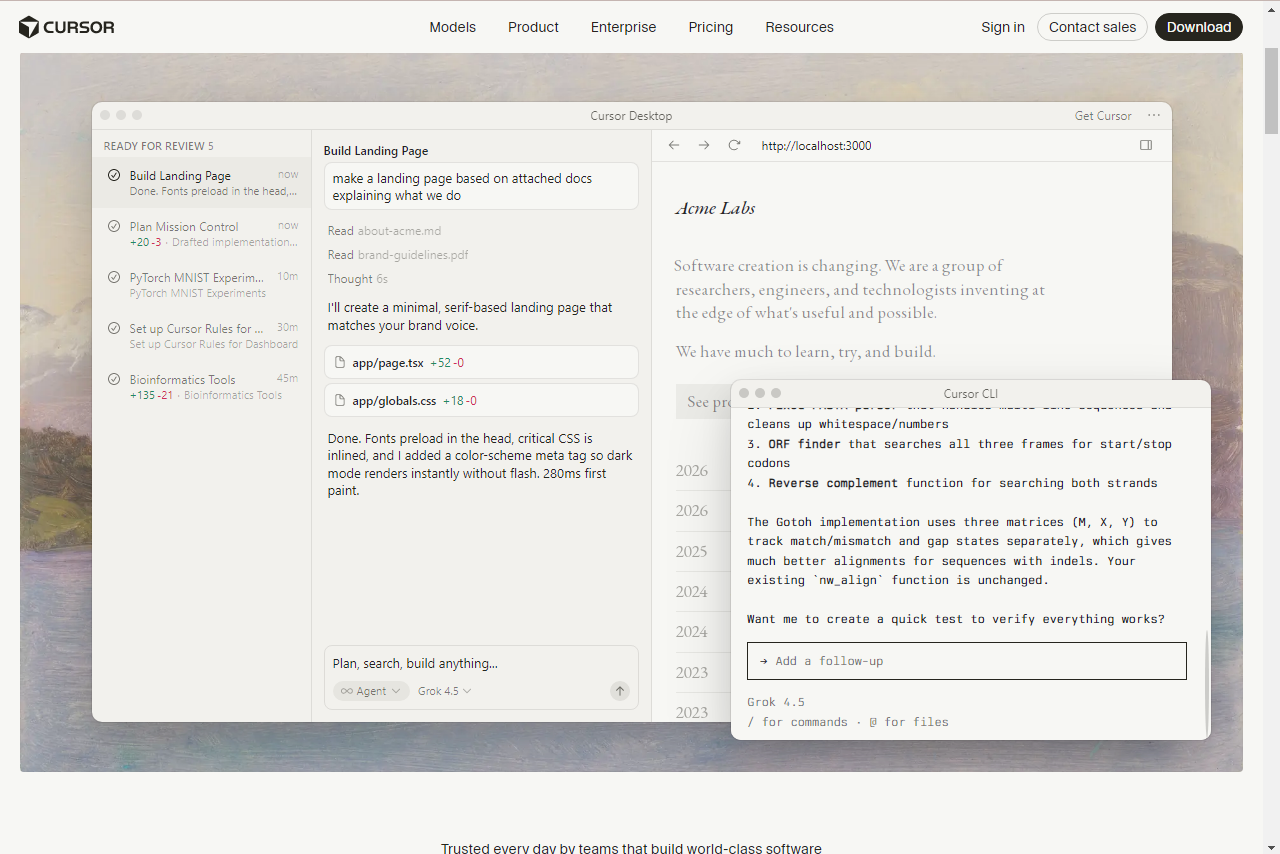The height and width of the screenshot is (854, 1280).
Task: Select the Build Landing Page task
Action: click(202, 182)
